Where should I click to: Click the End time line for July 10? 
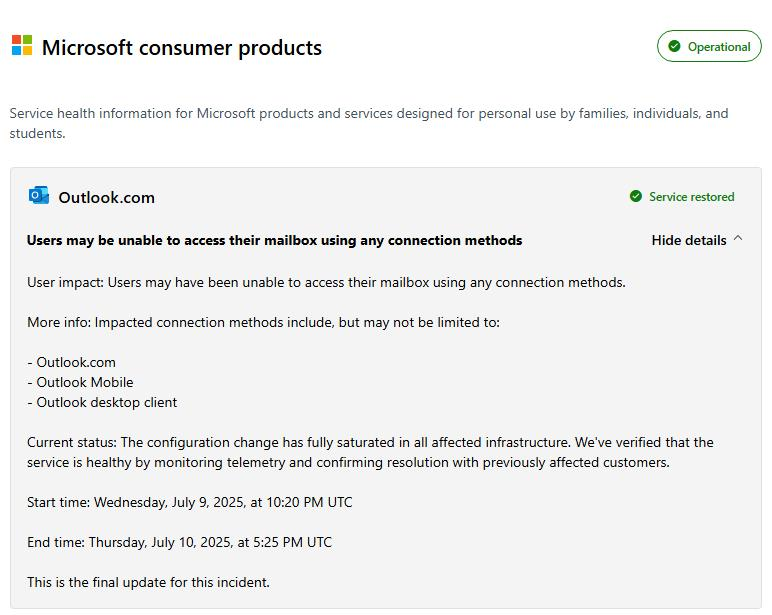[179, 542]
